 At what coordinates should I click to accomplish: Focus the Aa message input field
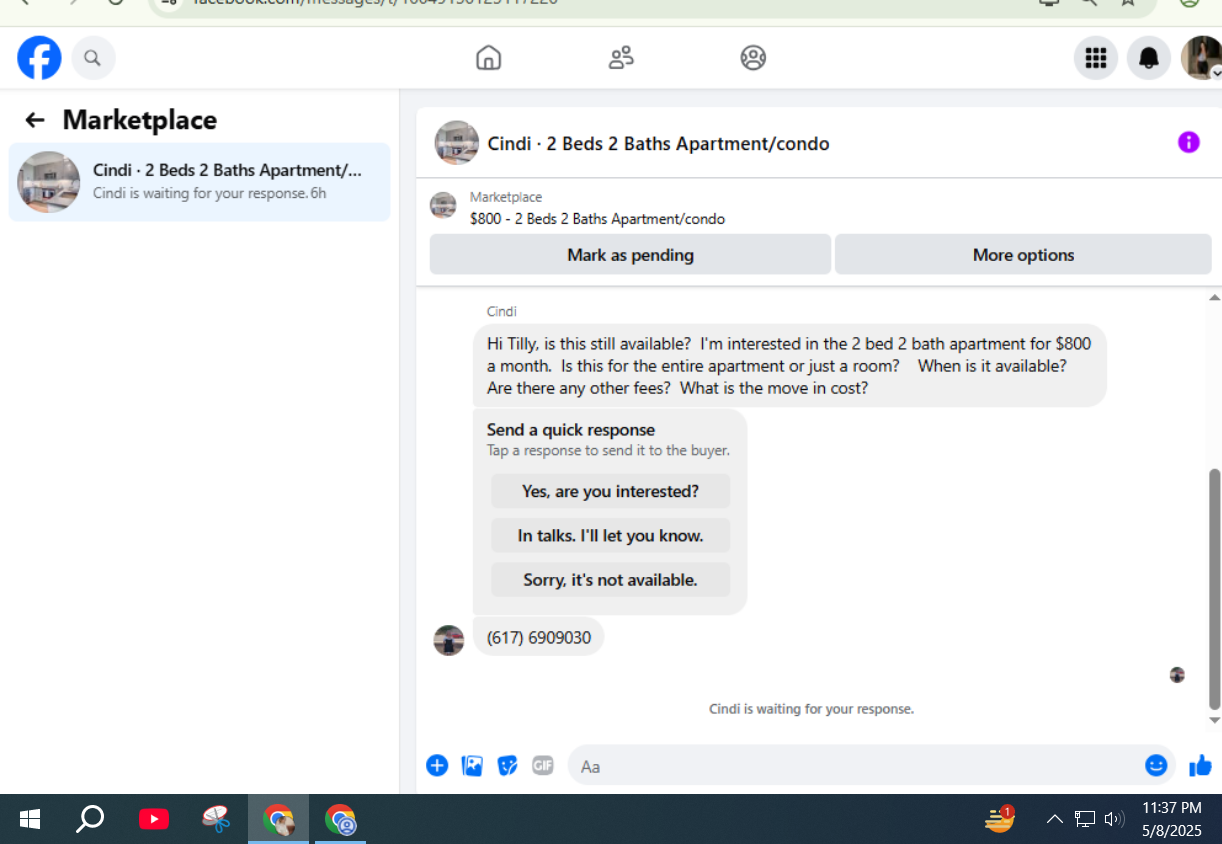tap(855, 766)
